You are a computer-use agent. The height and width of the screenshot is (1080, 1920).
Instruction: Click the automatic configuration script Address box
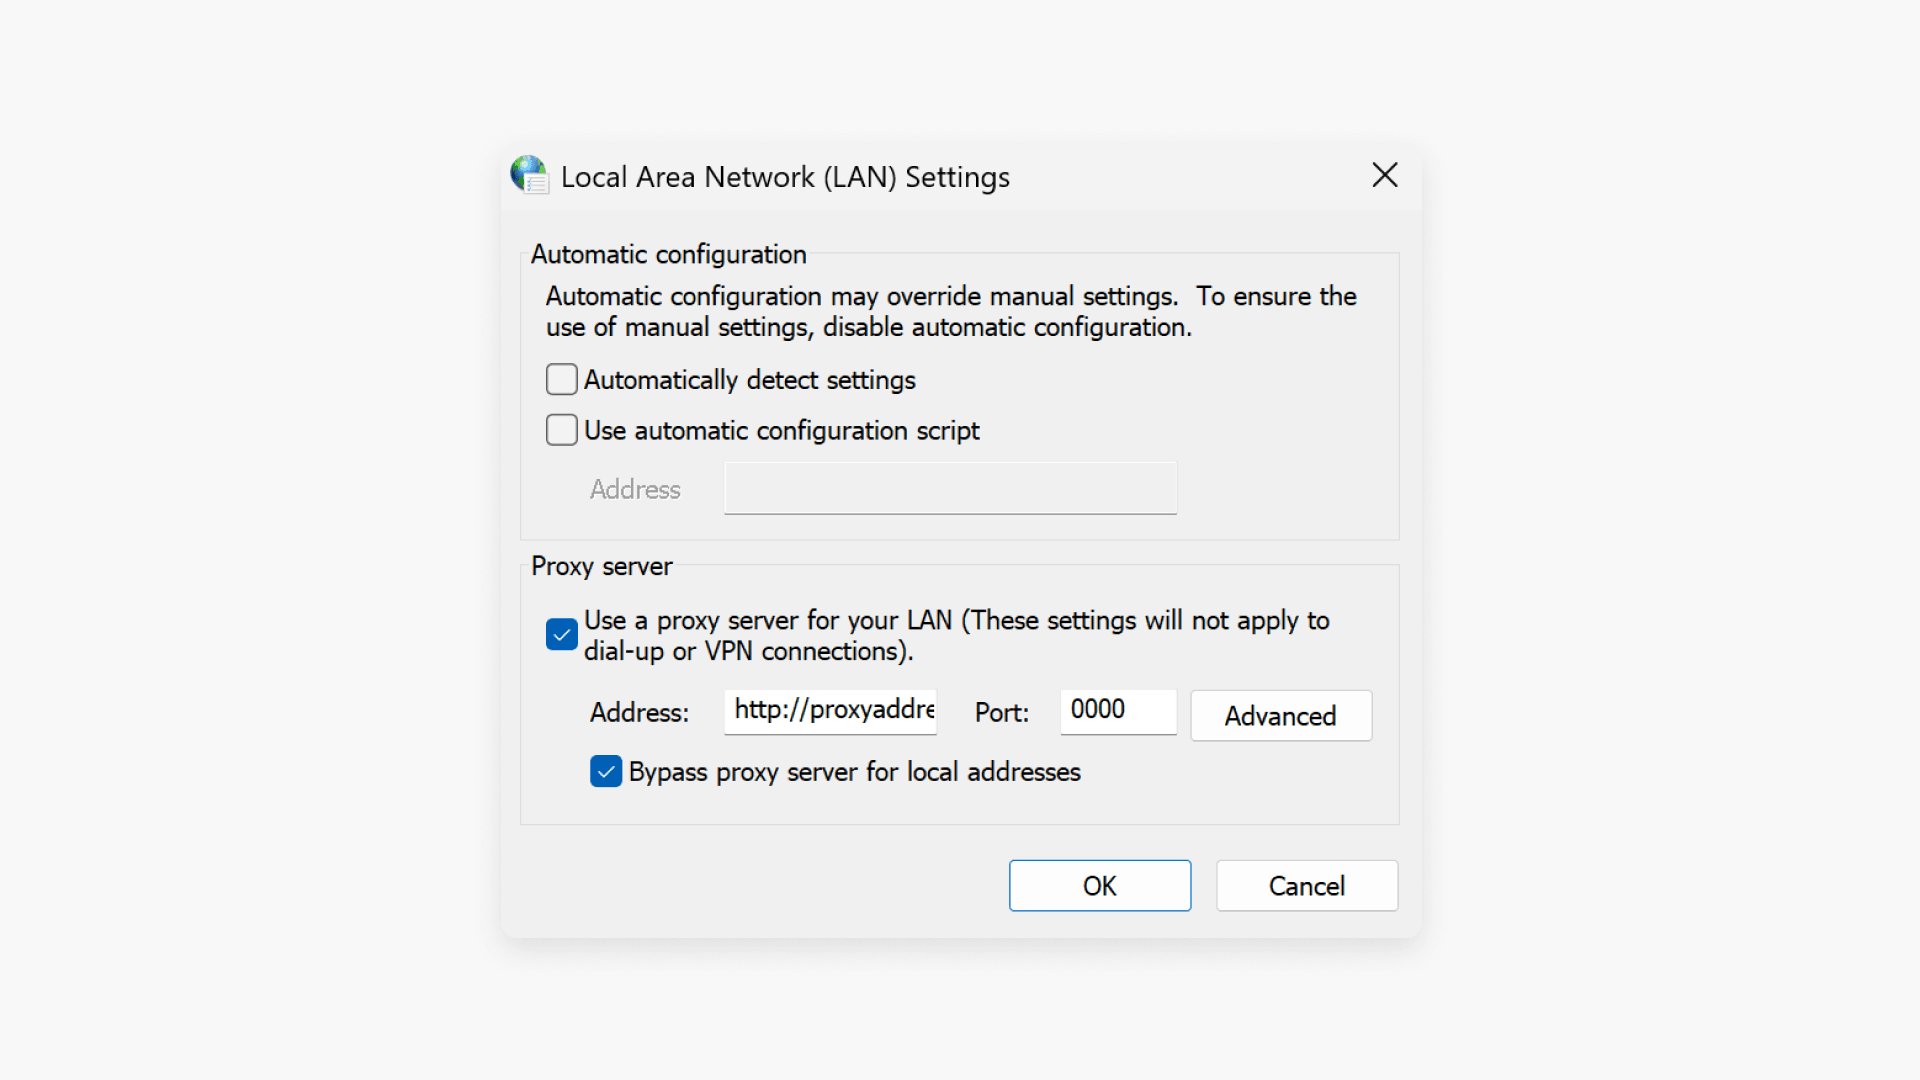[949, 489]
